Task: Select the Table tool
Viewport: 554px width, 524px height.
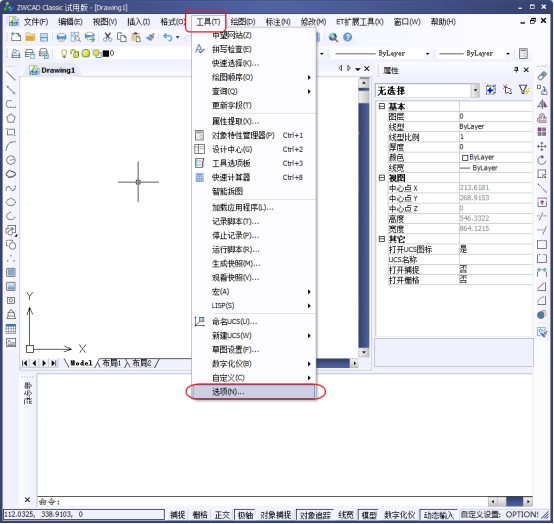Action: [x=11, y=329]
